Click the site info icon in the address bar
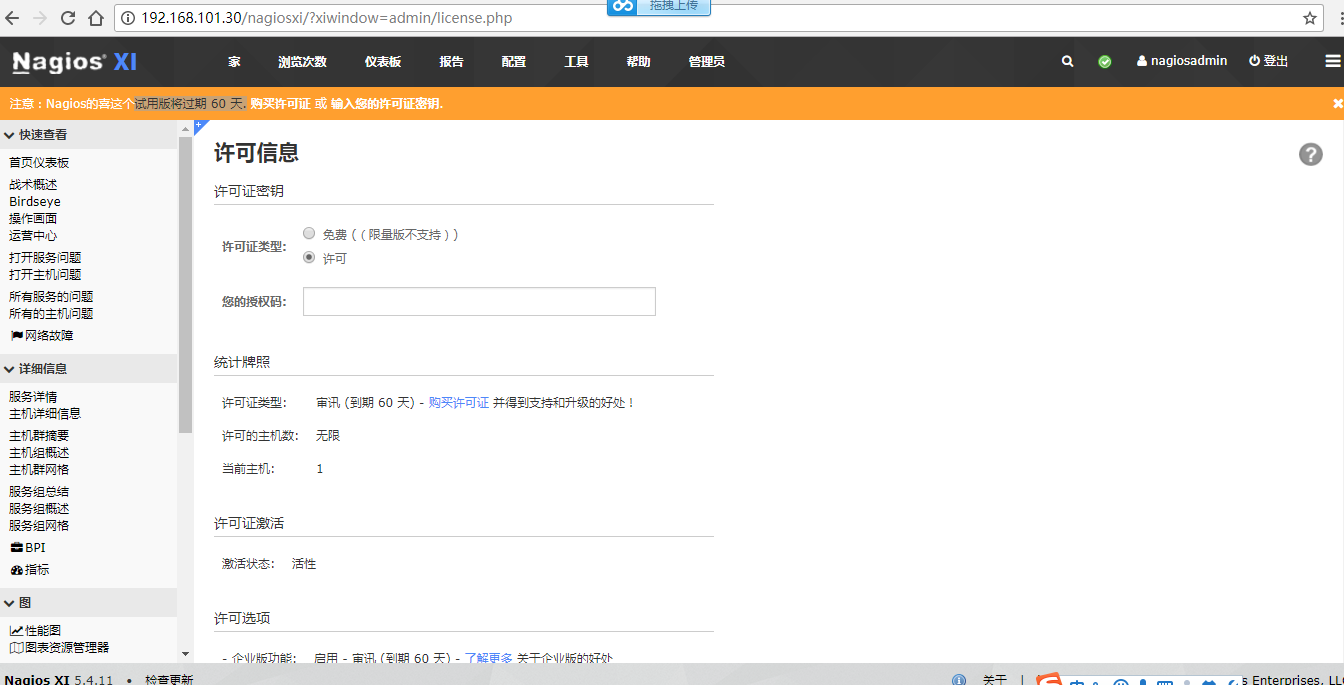 tap(129, 18)
